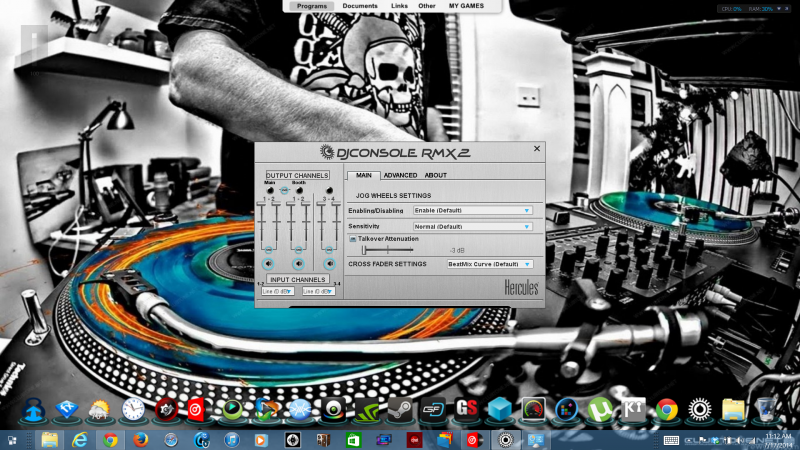Click the Talkover Attenuation slider handle

point(363,250)
